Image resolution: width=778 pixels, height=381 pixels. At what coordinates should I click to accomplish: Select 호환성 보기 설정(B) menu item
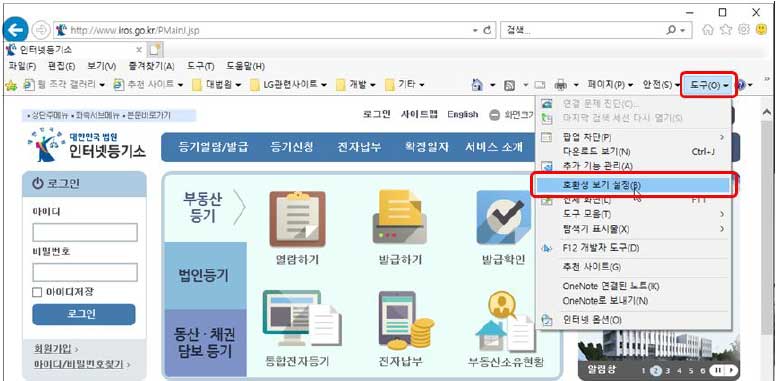634,185
